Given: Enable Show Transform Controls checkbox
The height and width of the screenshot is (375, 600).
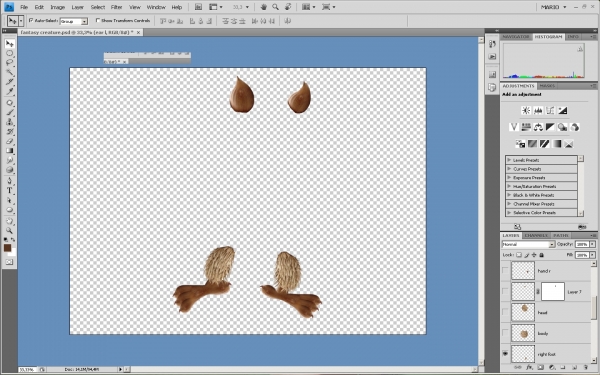Looking at the screenshot, I should 98,20.
